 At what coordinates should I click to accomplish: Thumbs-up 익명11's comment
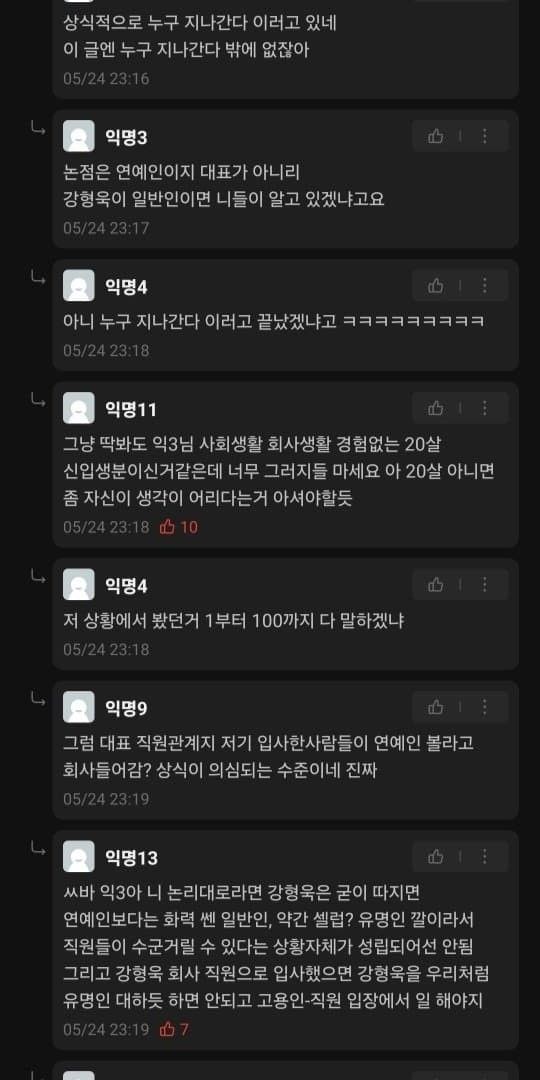[x=435, y=408]
